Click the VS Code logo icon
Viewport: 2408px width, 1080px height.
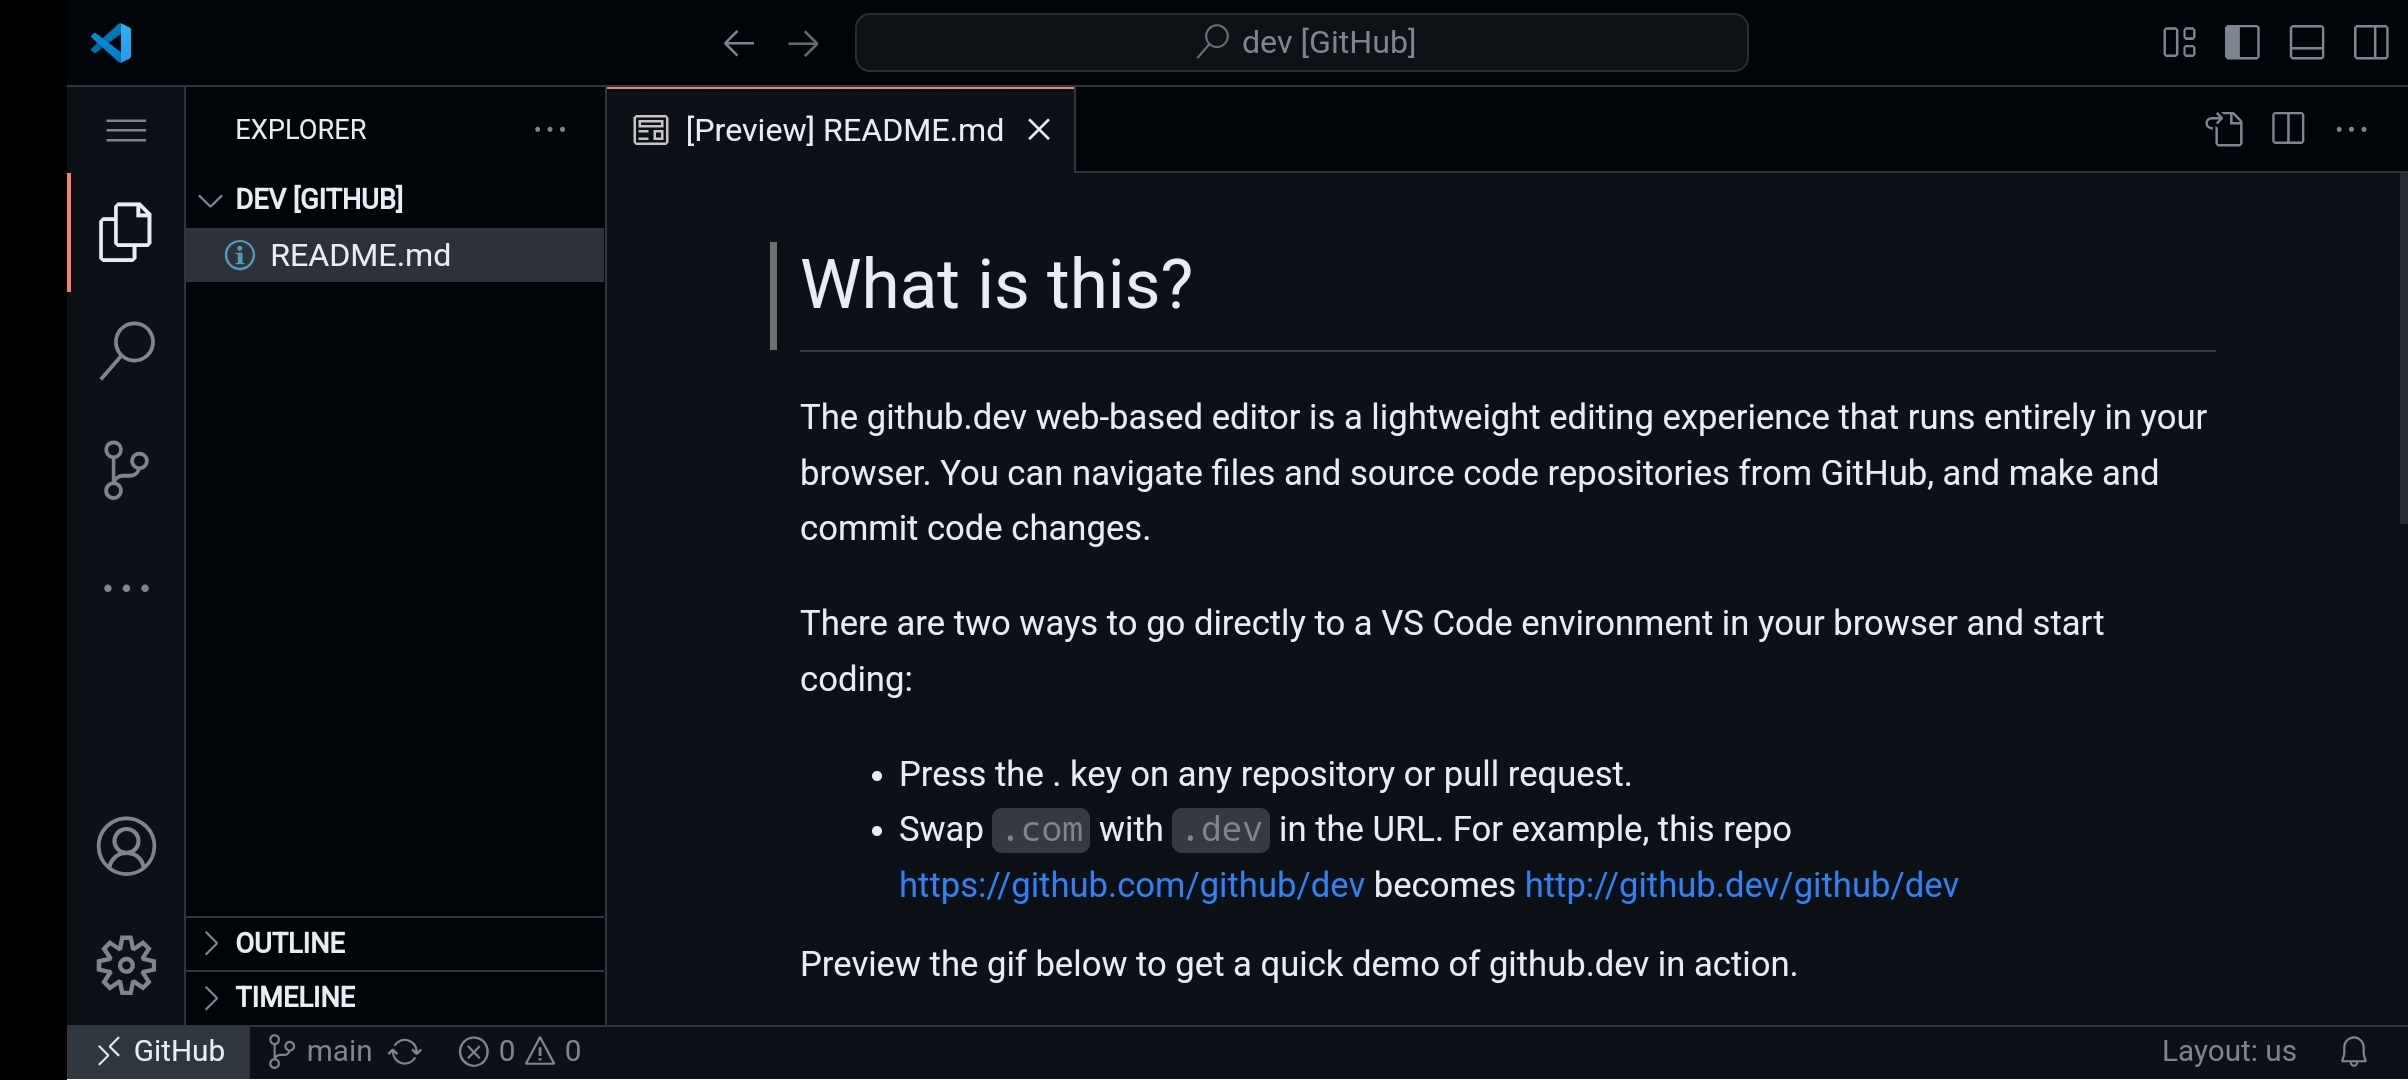[x=111, y=43]
